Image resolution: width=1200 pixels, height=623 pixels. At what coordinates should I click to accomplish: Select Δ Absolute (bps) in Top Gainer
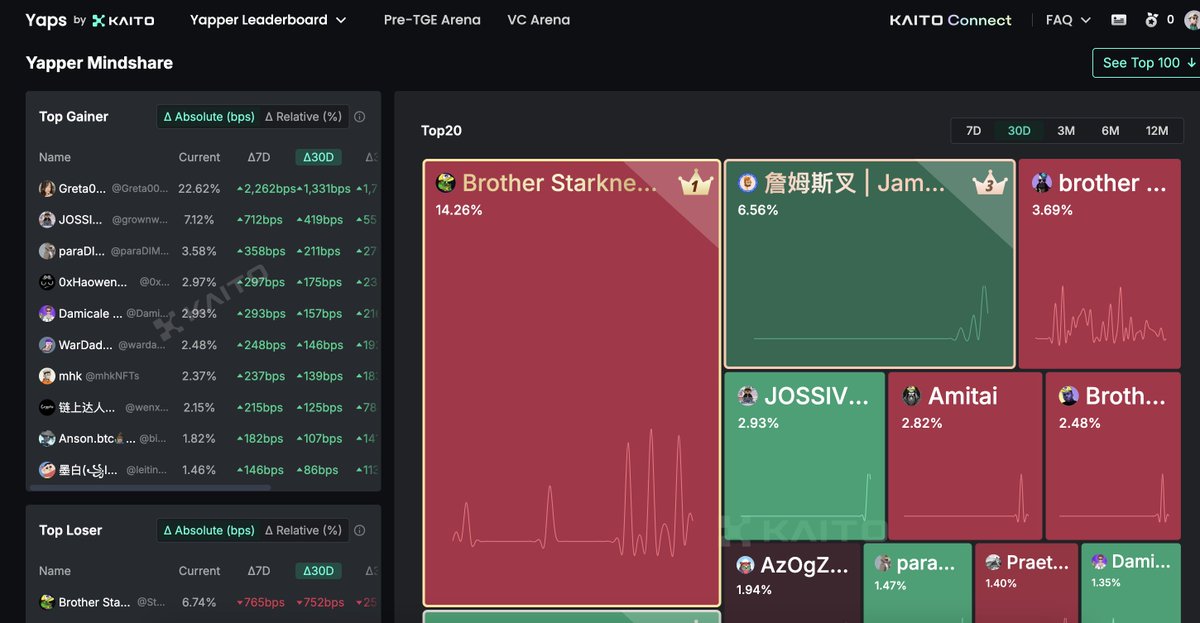[x=209, y=117]
